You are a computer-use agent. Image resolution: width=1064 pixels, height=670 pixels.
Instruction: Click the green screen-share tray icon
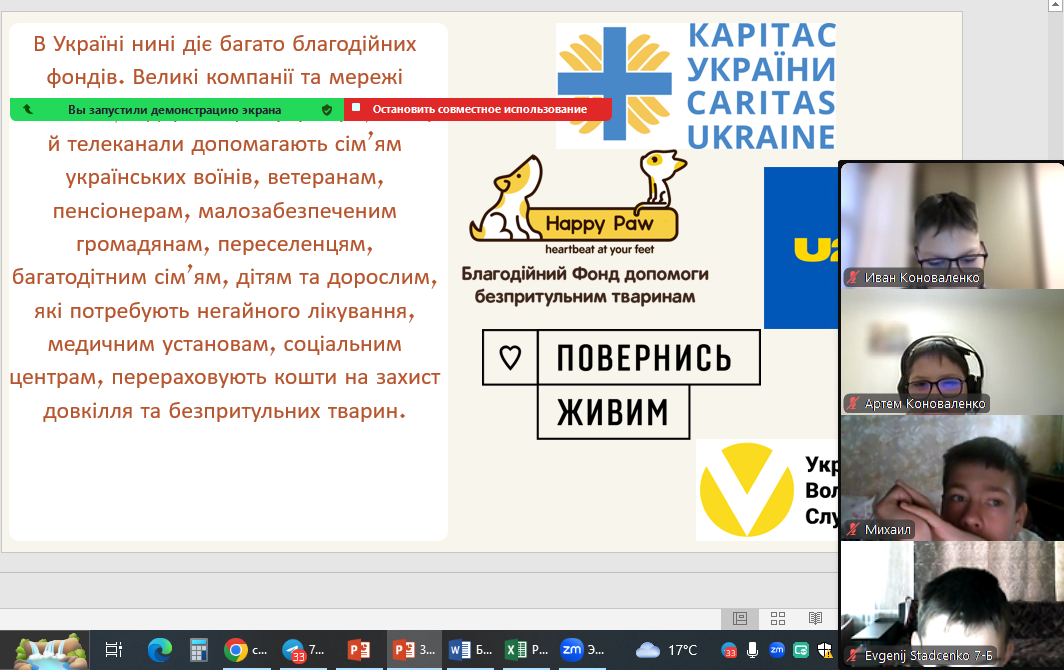pyautogui.click(x=801, y=650)
